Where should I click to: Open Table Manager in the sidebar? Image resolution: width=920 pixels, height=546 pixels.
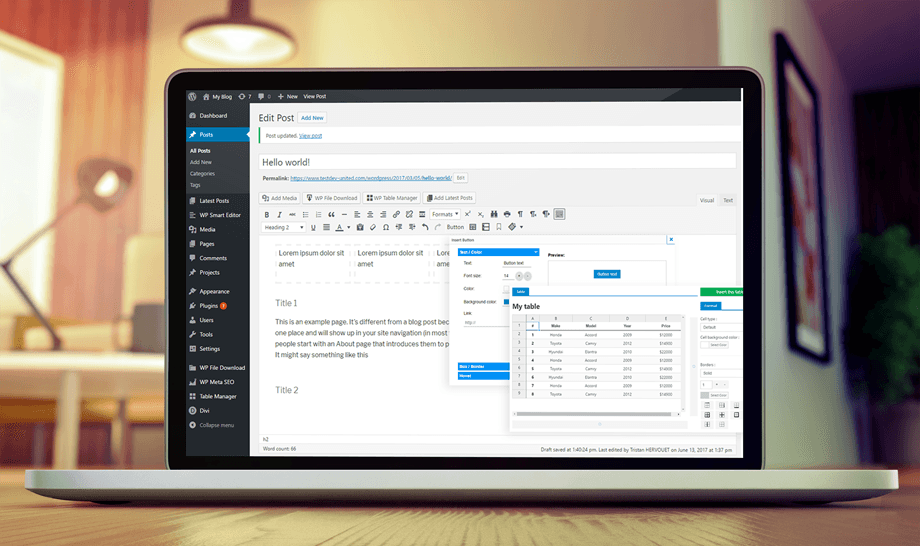tap(217, 396)
